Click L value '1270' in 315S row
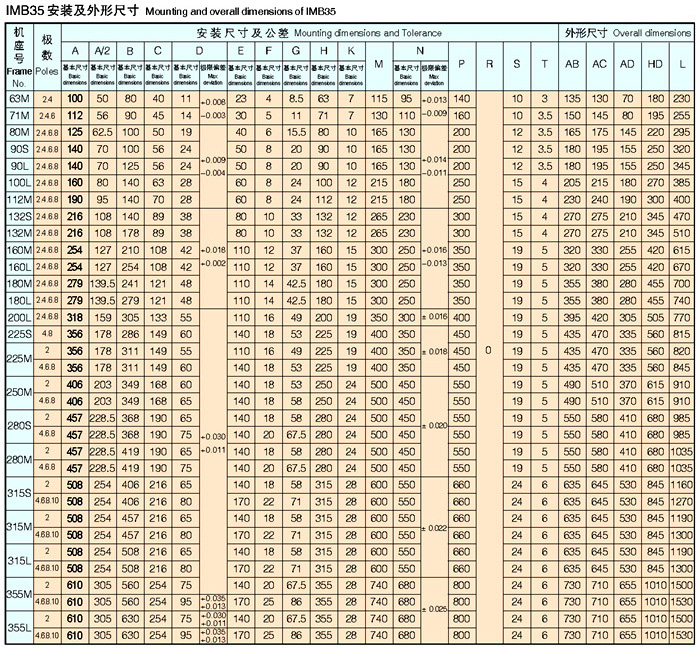 [681, 502]
